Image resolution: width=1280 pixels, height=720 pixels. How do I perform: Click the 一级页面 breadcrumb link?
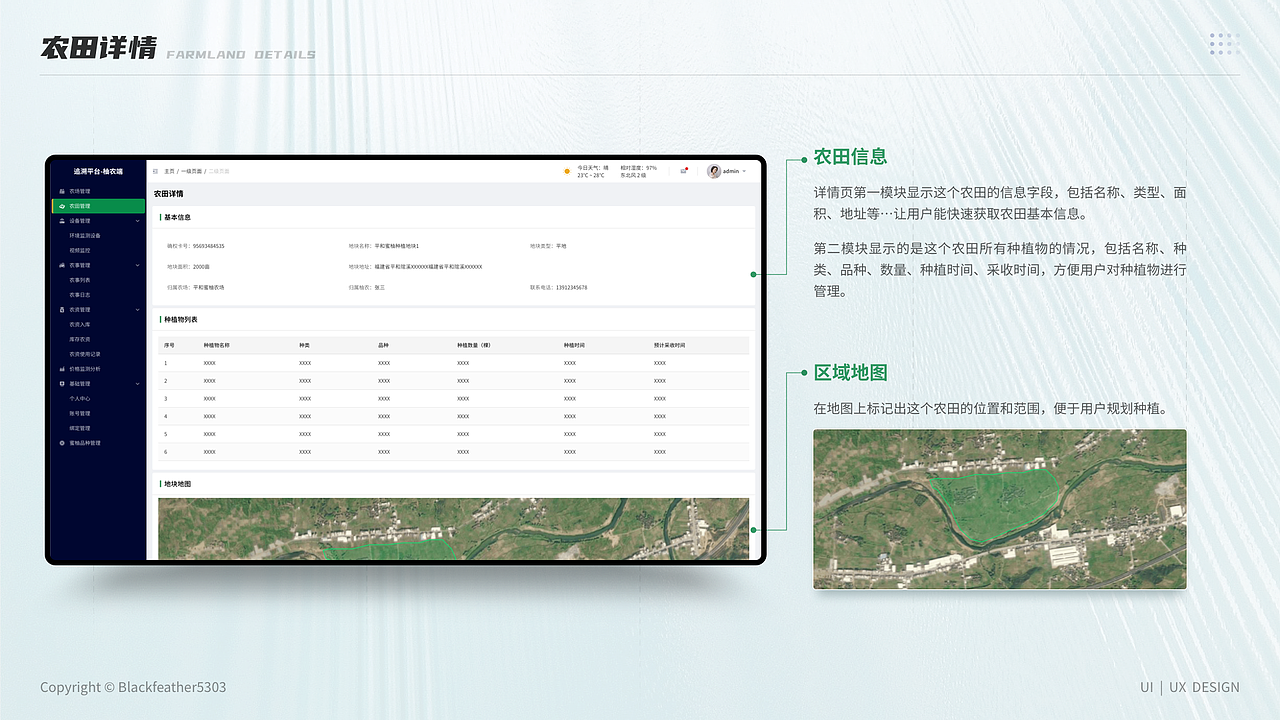point(191,171)
